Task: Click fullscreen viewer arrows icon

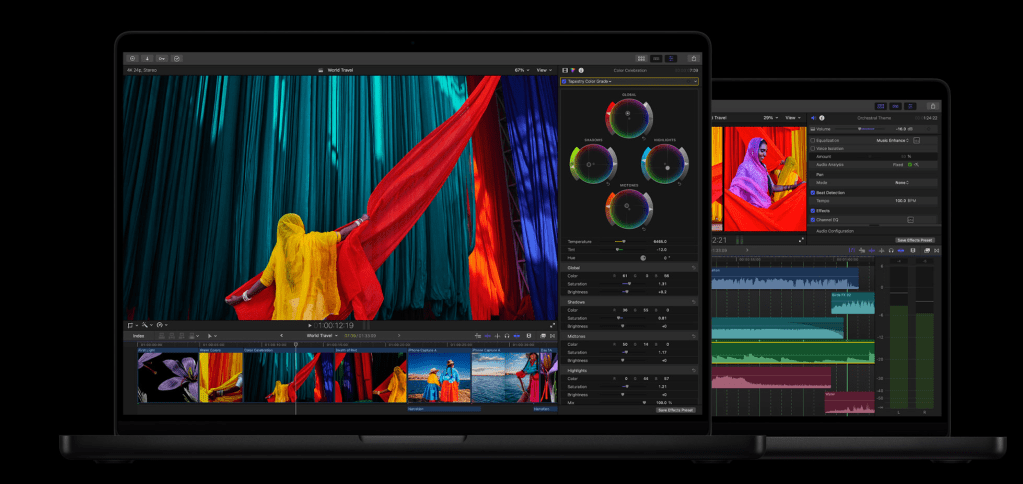Action: point(552,325)
